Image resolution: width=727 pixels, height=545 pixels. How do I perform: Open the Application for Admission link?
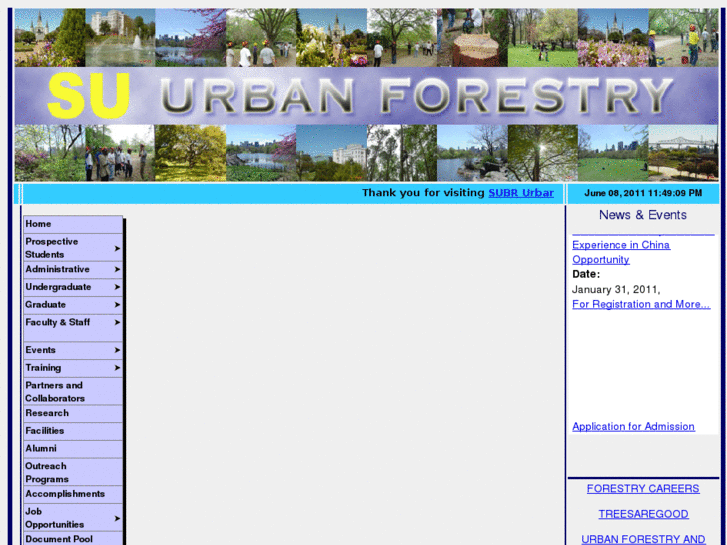(x=633, y=427)
